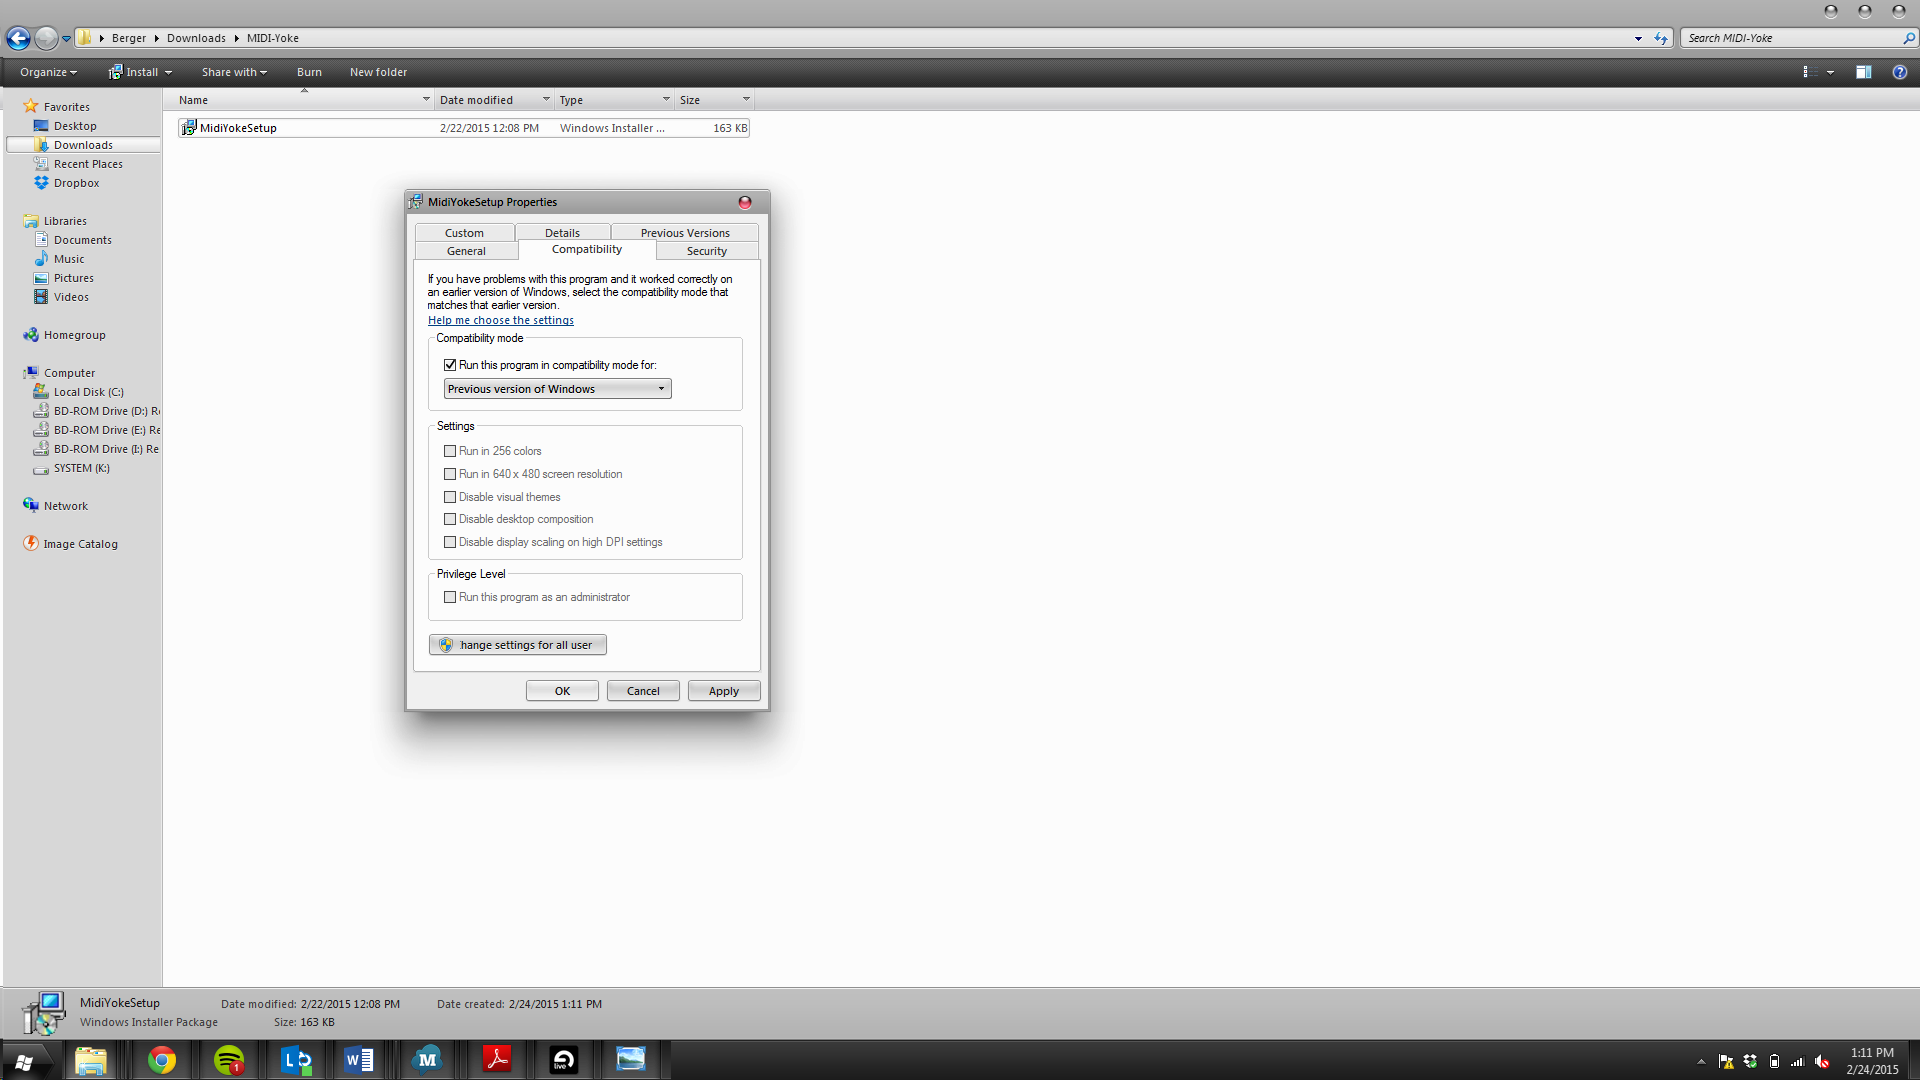Open Google Chrome from the taskbar
This screenshot has width=1920, height=1080.
pos(162,1059)
